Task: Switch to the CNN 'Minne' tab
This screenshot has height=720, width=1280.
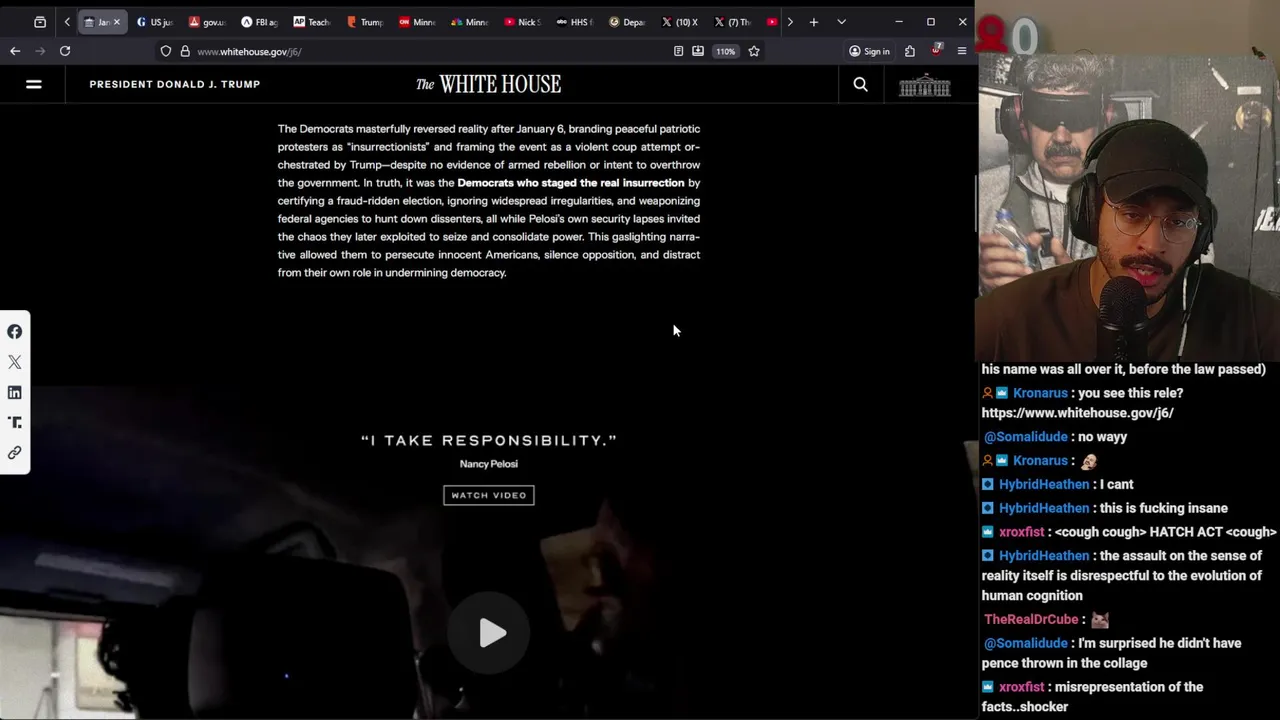Action: (417, 22)
